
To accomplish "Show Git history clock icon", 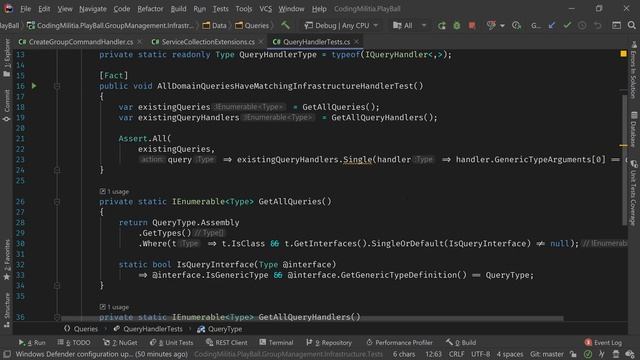I will click(582, 26).
